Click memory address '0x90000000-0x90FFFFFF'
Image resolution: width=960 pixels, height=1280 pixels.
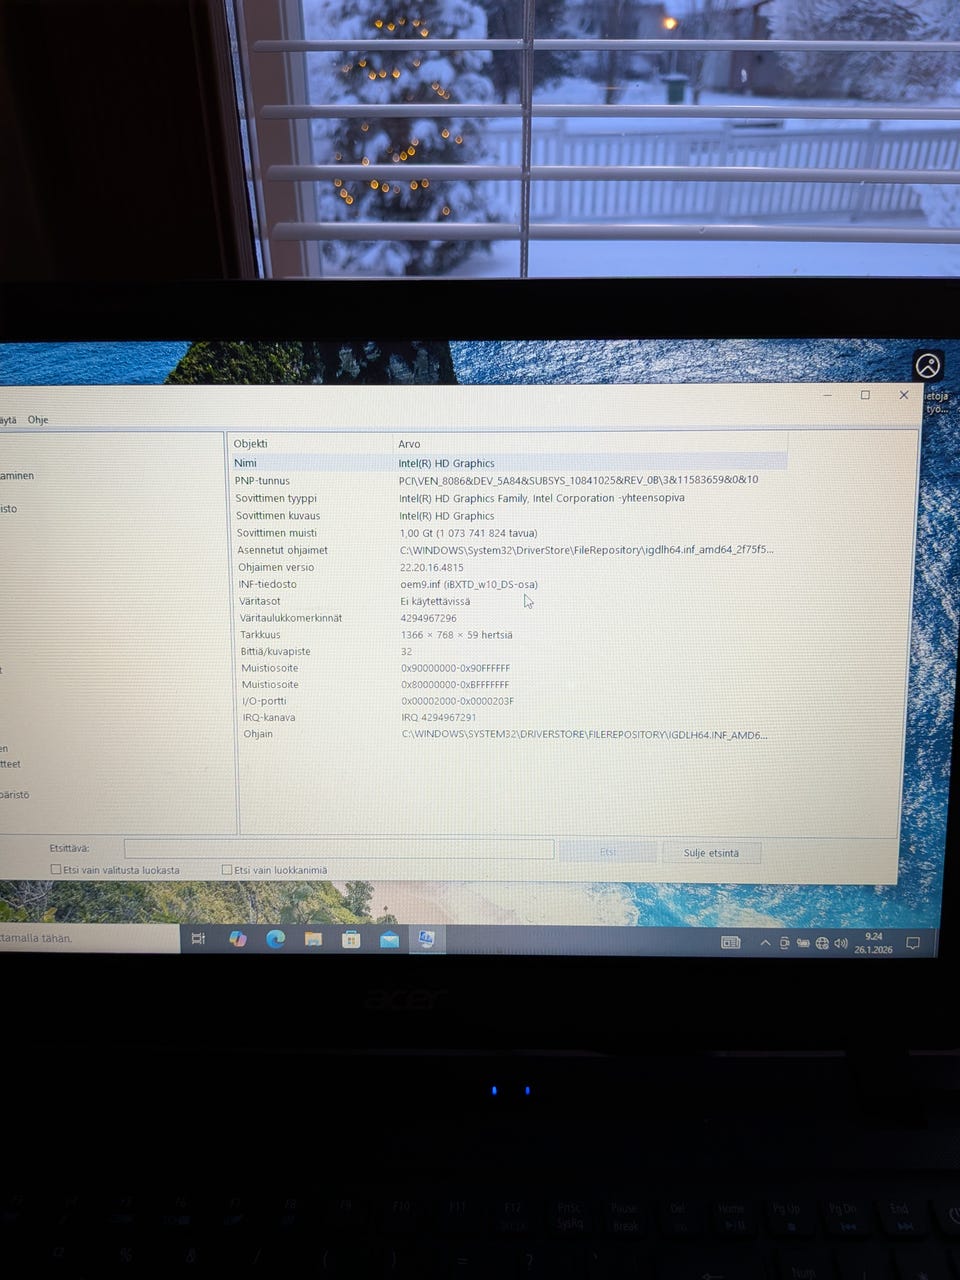tap(456, 668)
